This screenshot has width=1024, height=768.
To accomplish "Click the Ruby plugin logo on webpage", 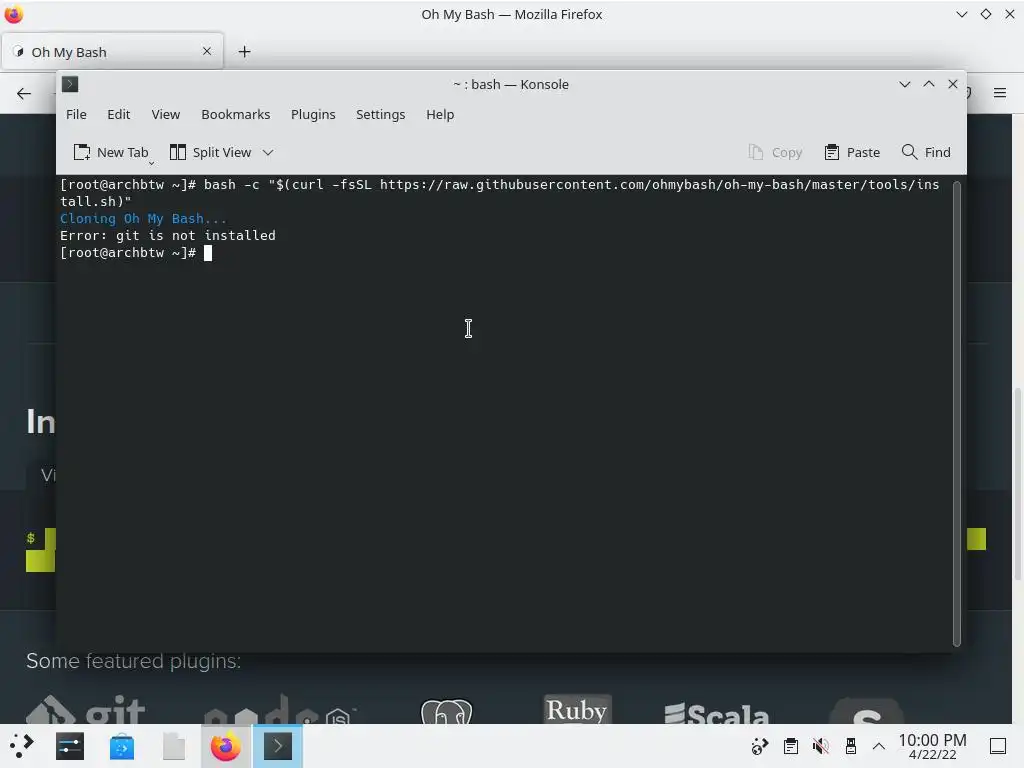I will (x=578, y=709).
